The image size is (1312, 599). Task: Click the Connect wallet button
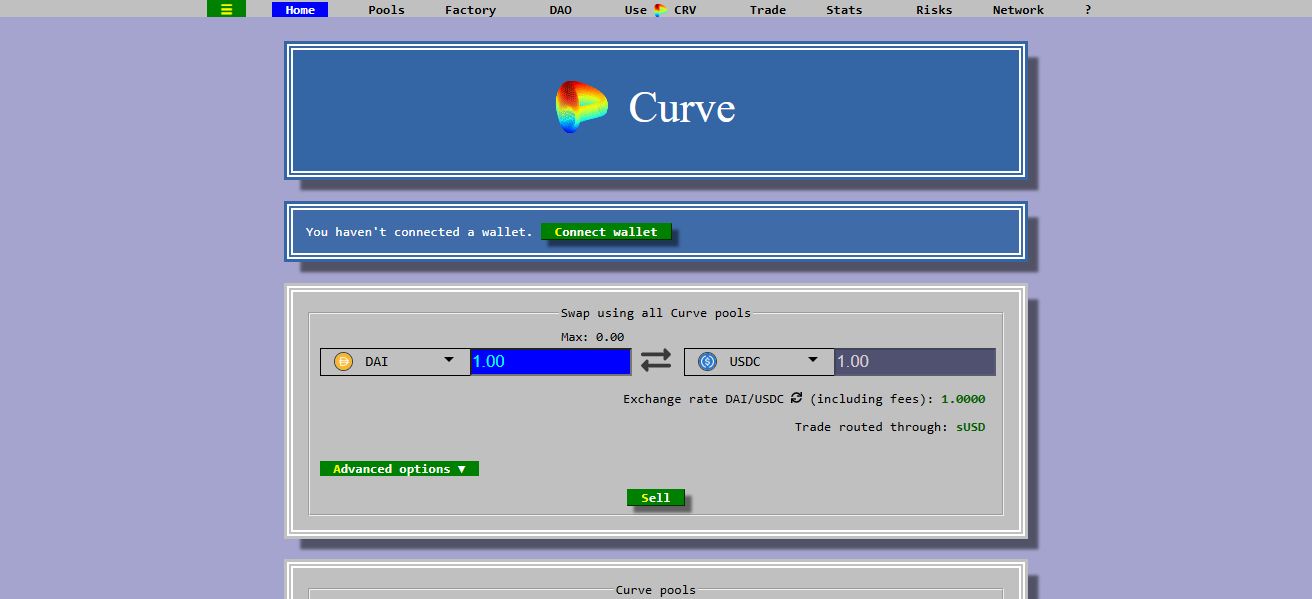click(x=606, y=232)
